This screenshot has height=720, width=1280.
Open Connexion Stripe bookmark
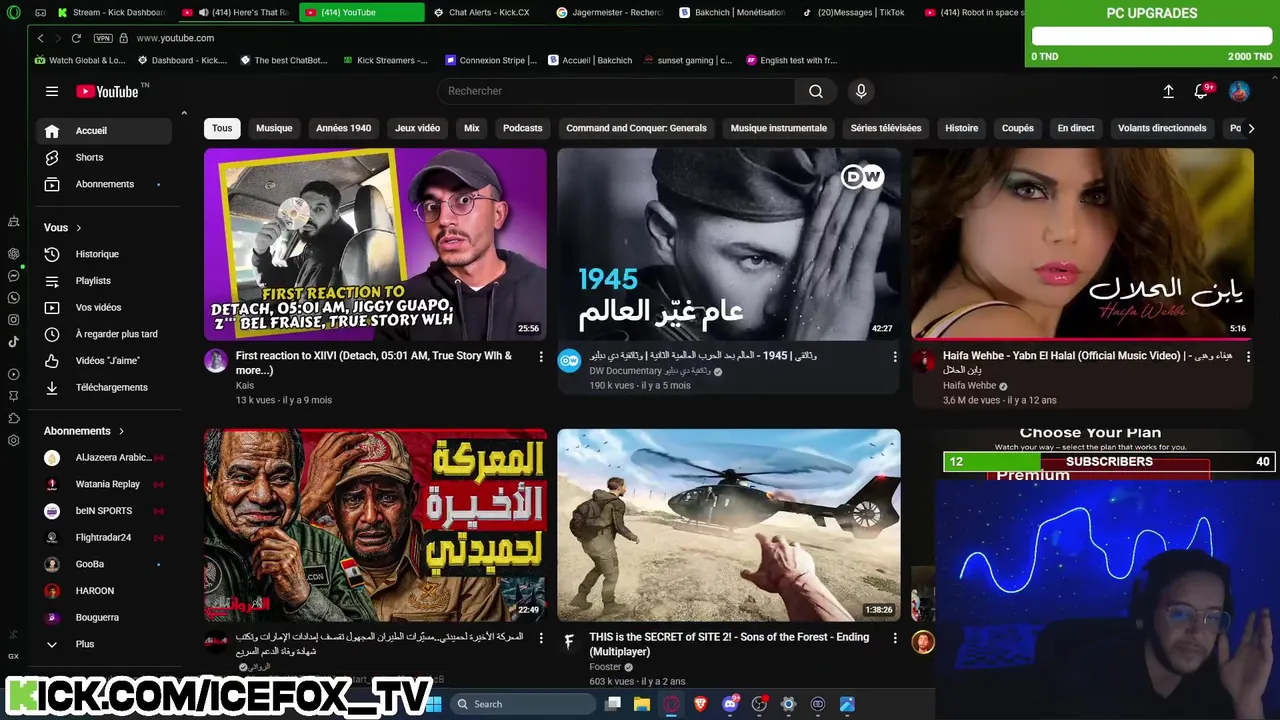pos(491,60)
